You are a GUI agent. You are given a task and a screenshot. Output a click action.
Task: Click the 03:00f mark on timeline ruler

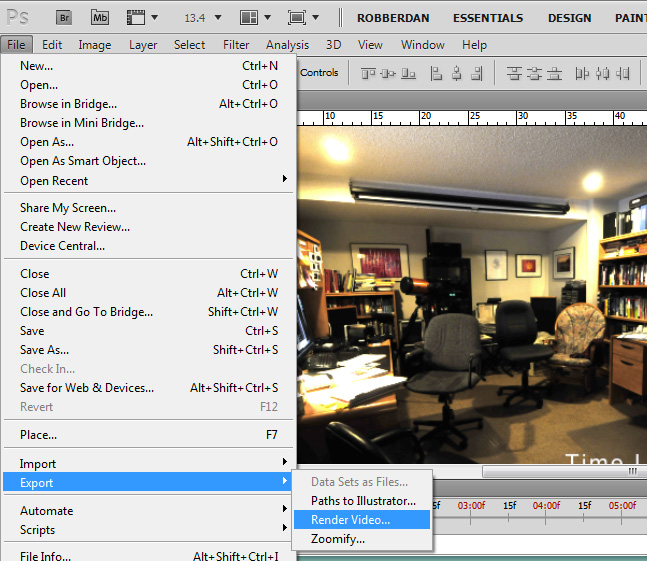[x=470, y=506]
